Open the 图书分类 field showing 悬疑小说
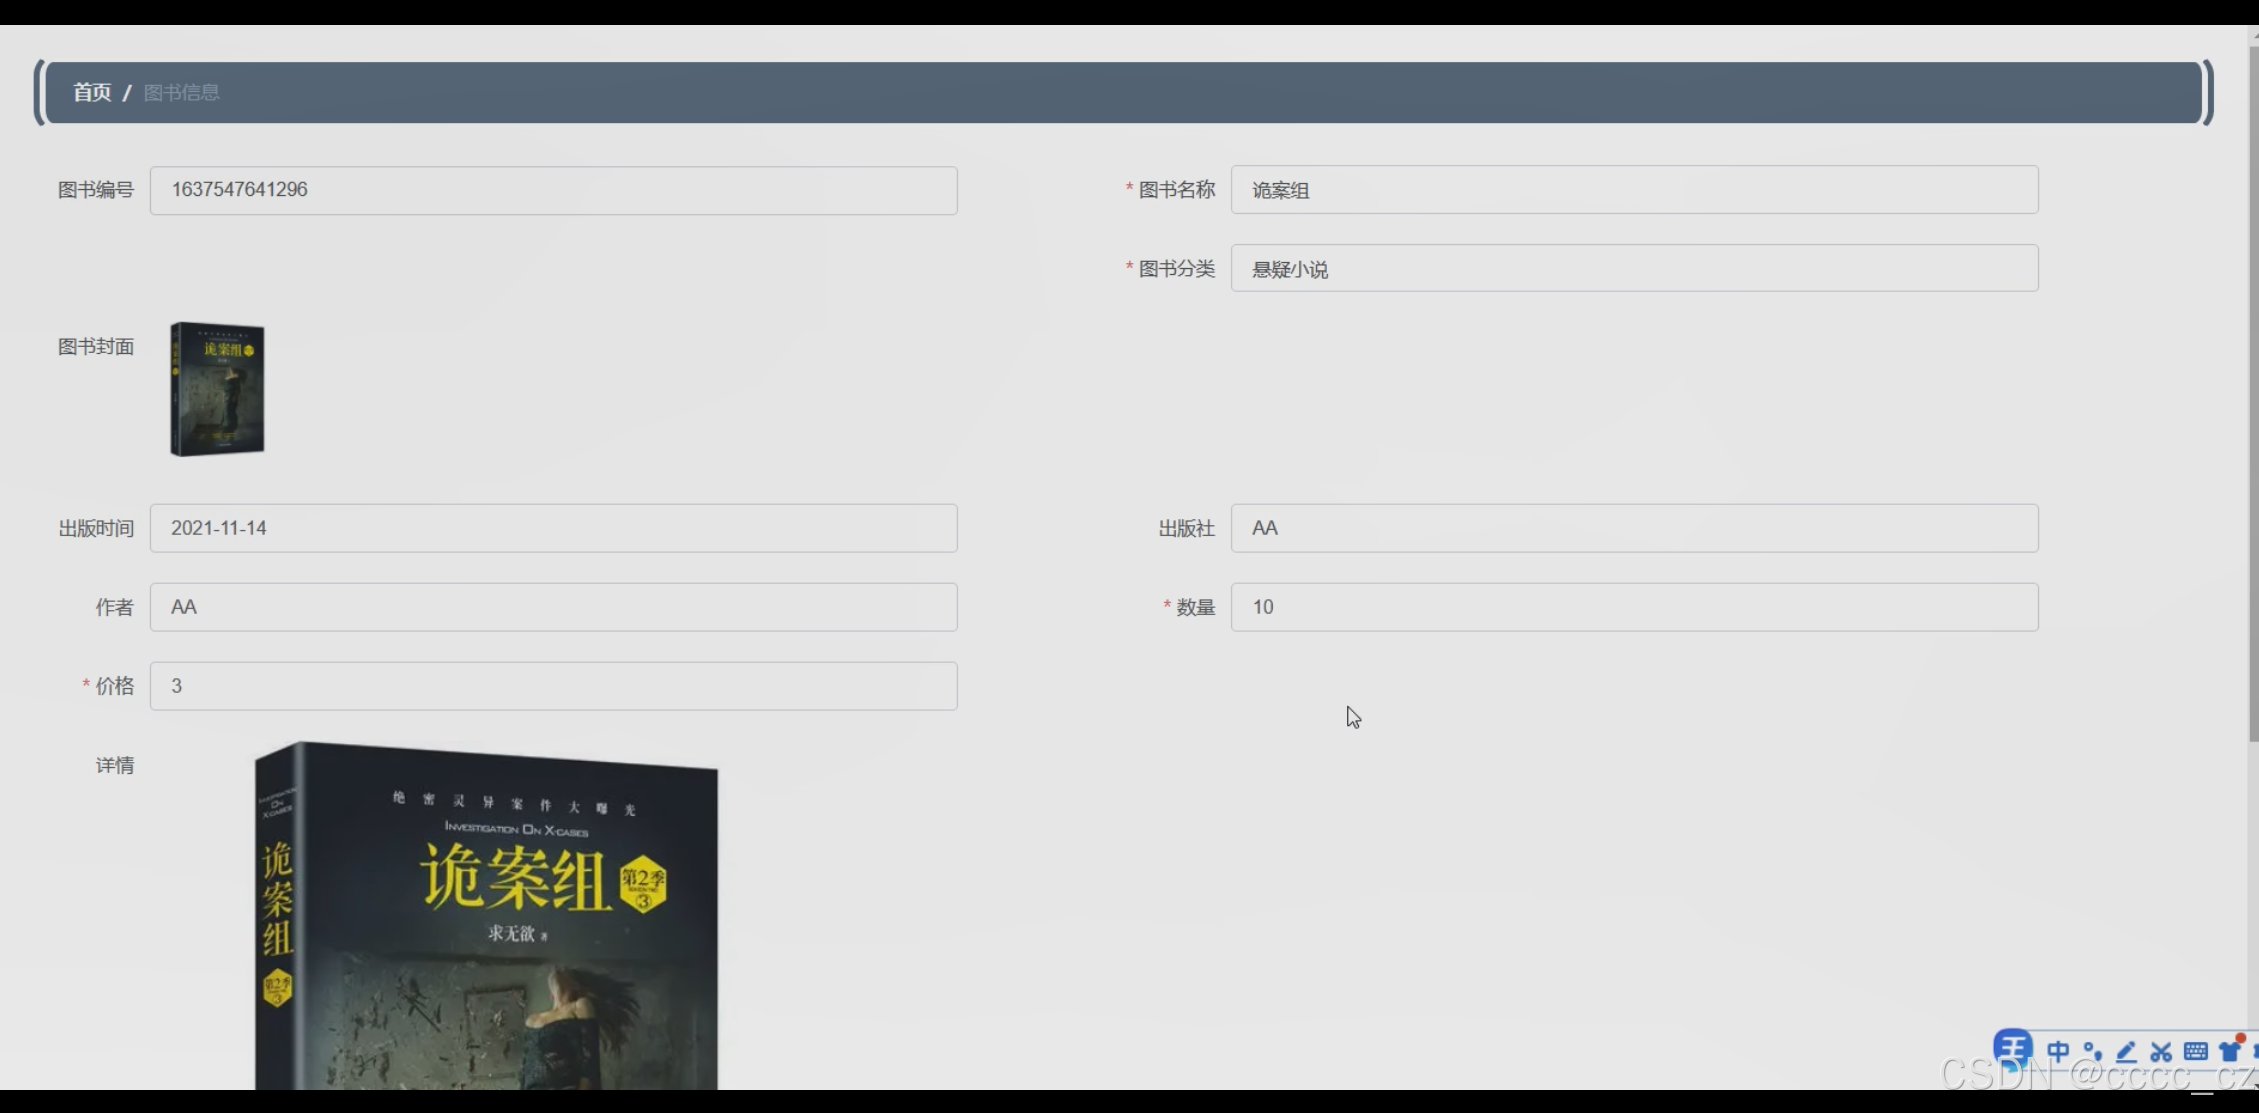 [x=1634, y=268]
